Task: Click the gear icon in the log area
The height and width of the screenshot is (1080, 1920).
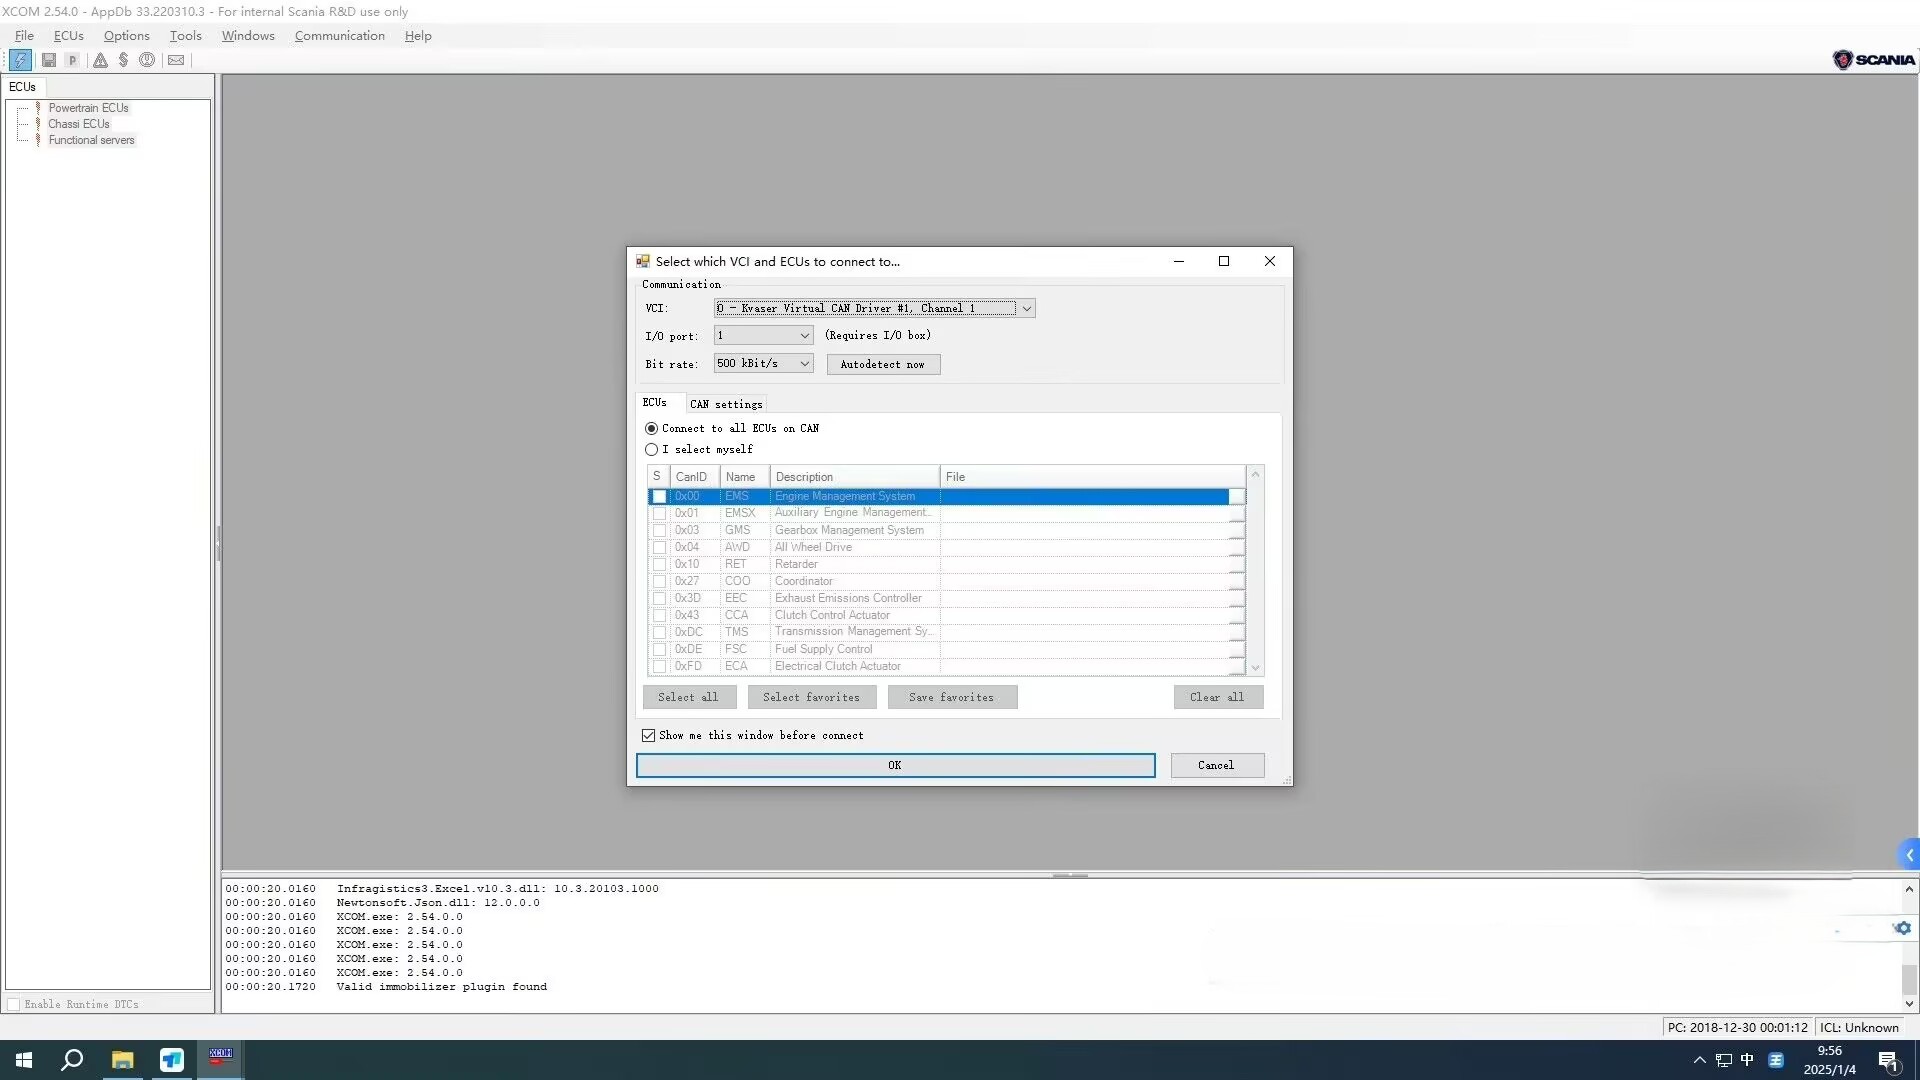Action: [1902, 928]
